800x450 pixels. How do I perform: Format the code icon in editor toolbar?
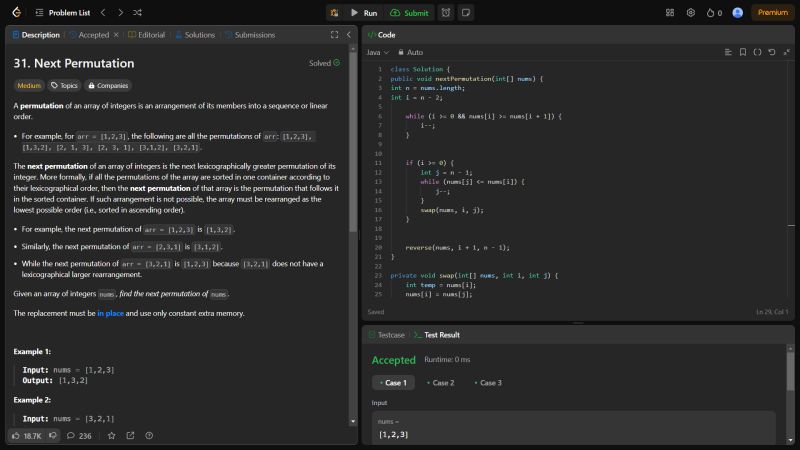click(x=728, y=52)
